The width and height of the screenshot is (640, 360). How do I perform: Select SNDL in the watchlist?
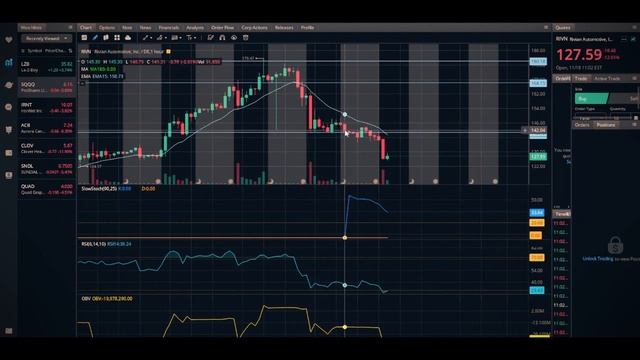coord(47,169)
